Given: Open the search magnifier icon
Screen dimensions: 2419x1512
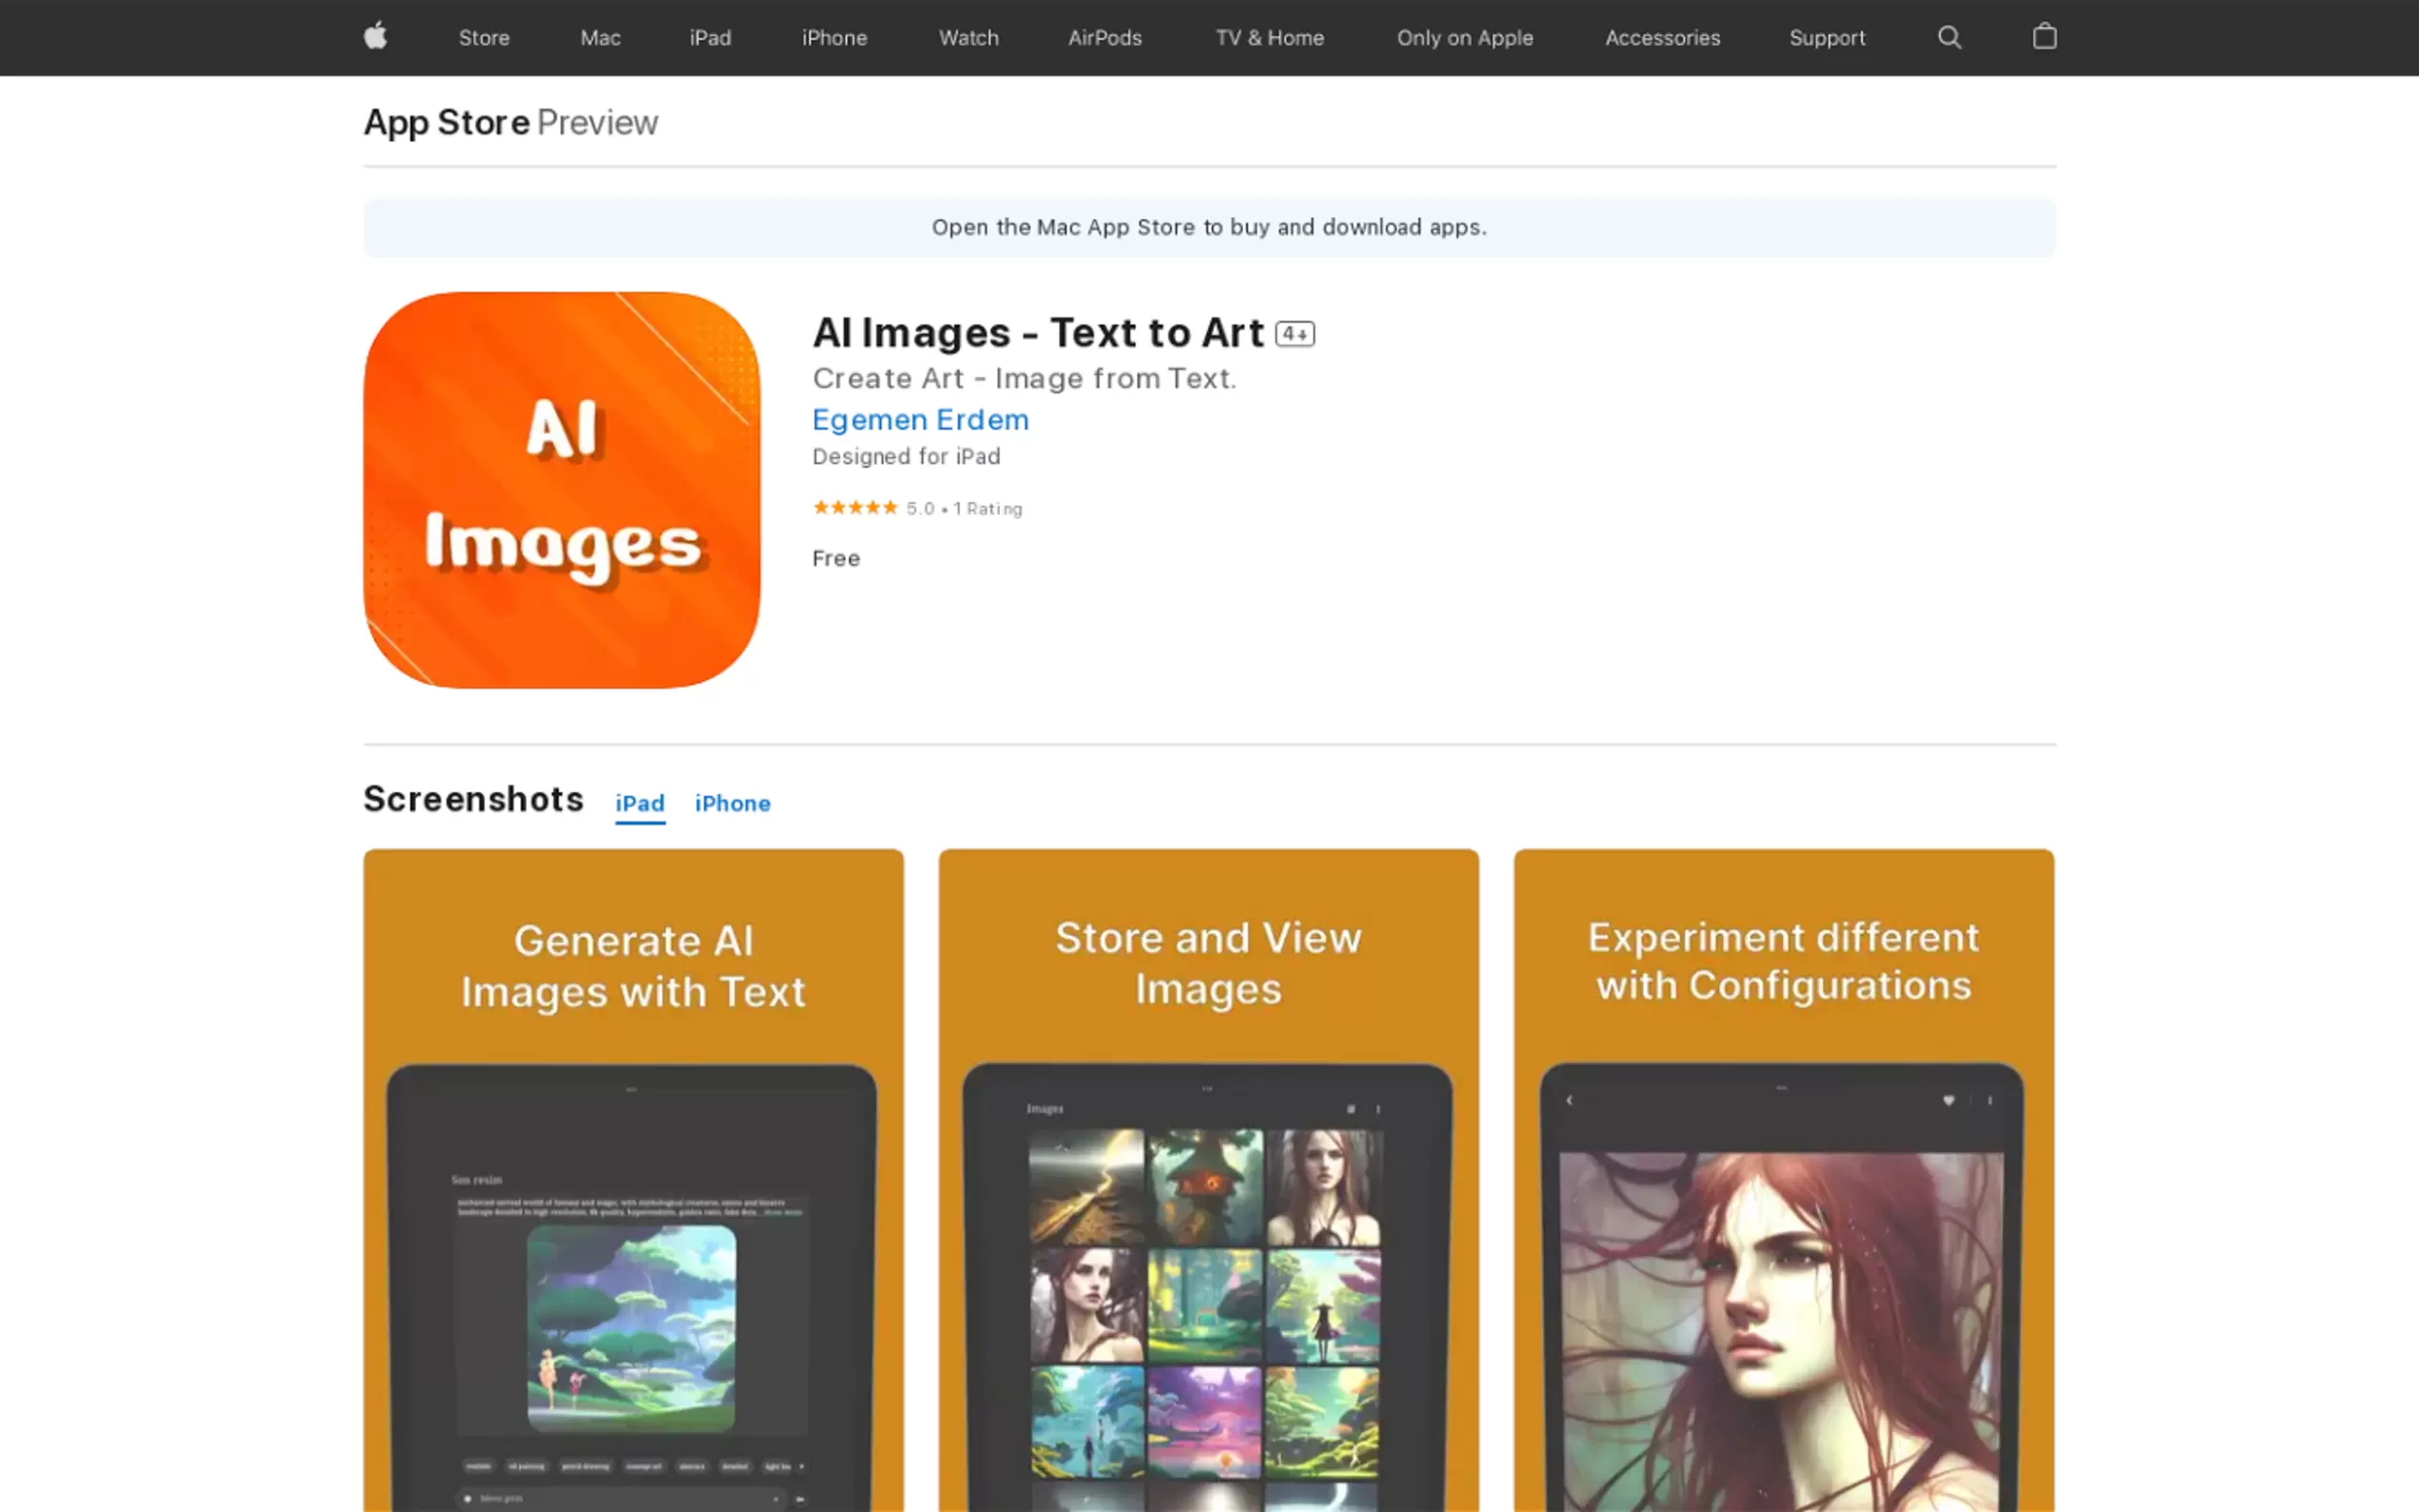Looking at the screenshot, I should pyautogui.click(x=1949, y=38).
